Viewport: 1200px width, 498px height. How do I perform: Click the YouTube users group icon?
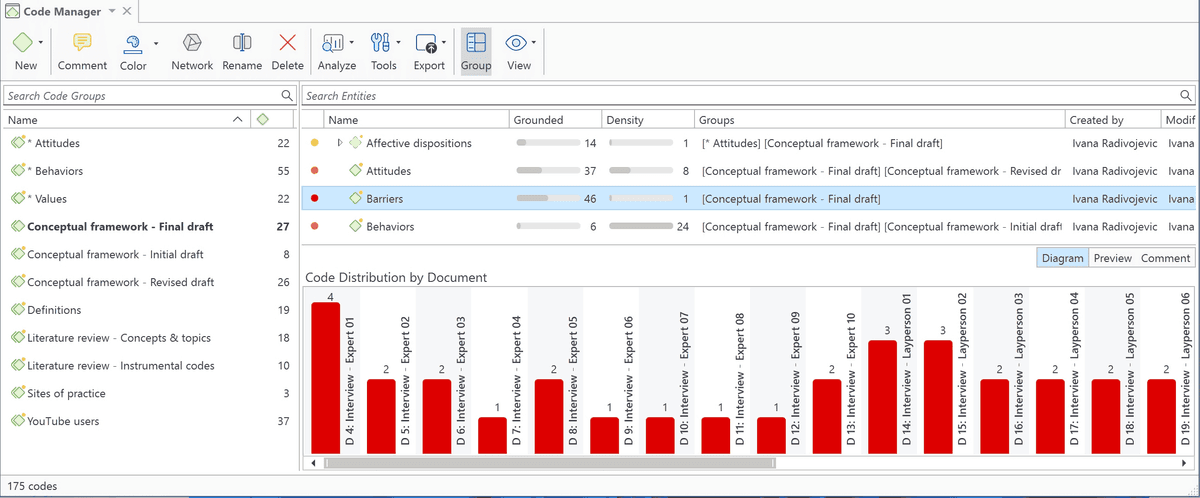17,421
